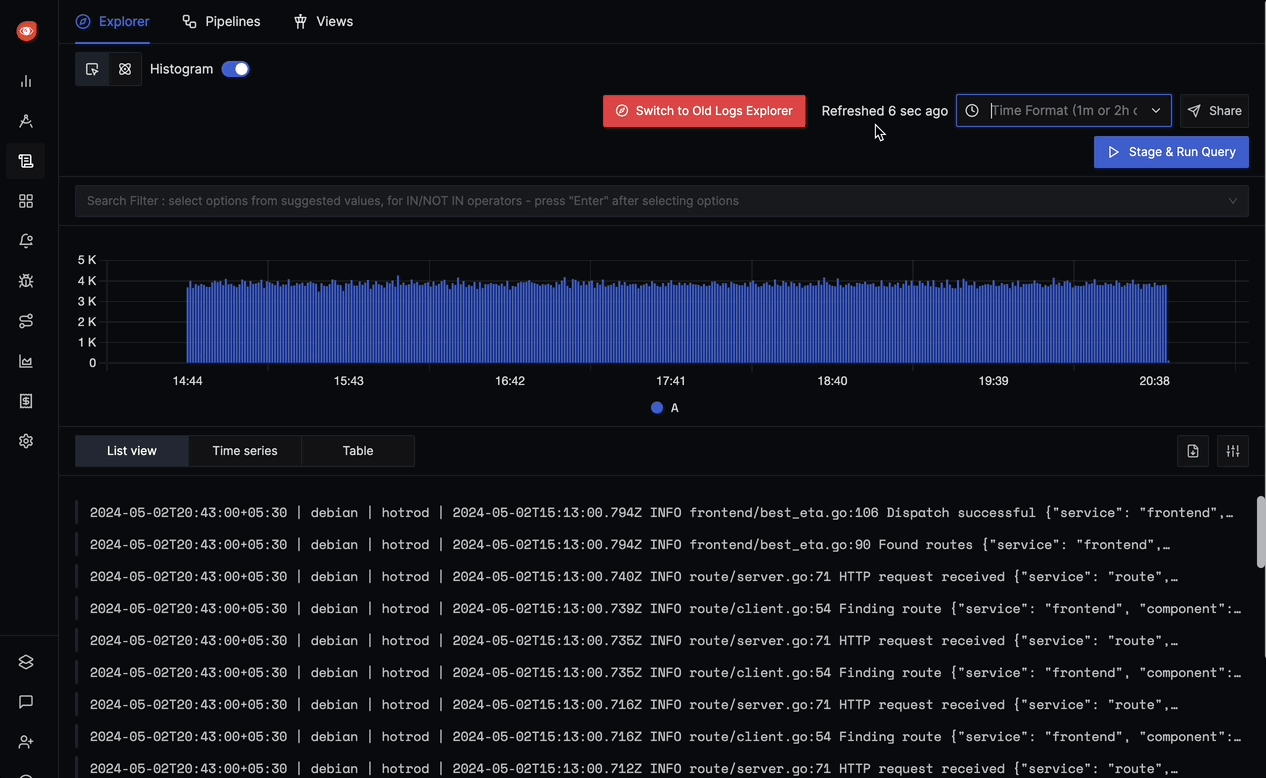
Task: Click the SigNoz eye logo
Action: pos(27,31)
